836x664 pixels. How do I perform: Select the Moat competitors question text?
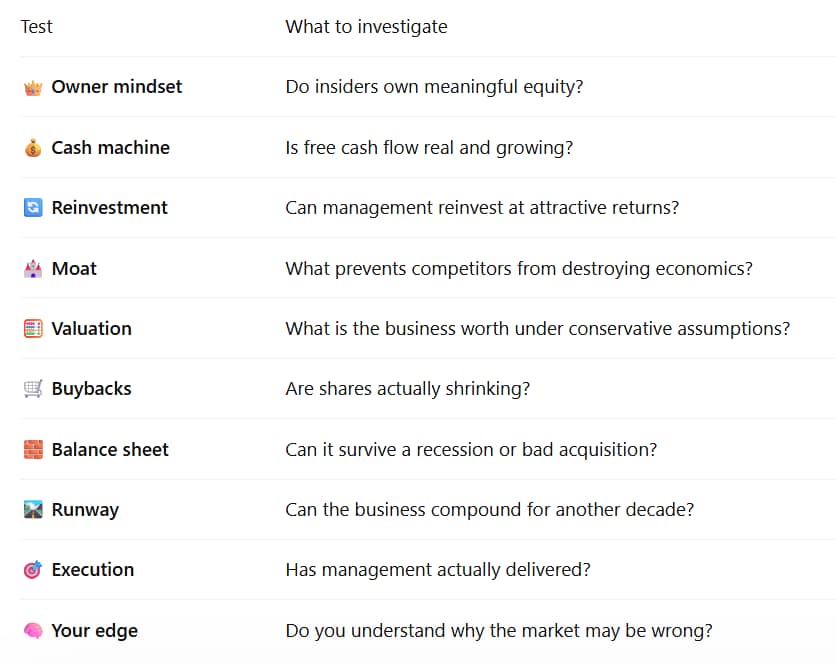click(x=519, y=269)
